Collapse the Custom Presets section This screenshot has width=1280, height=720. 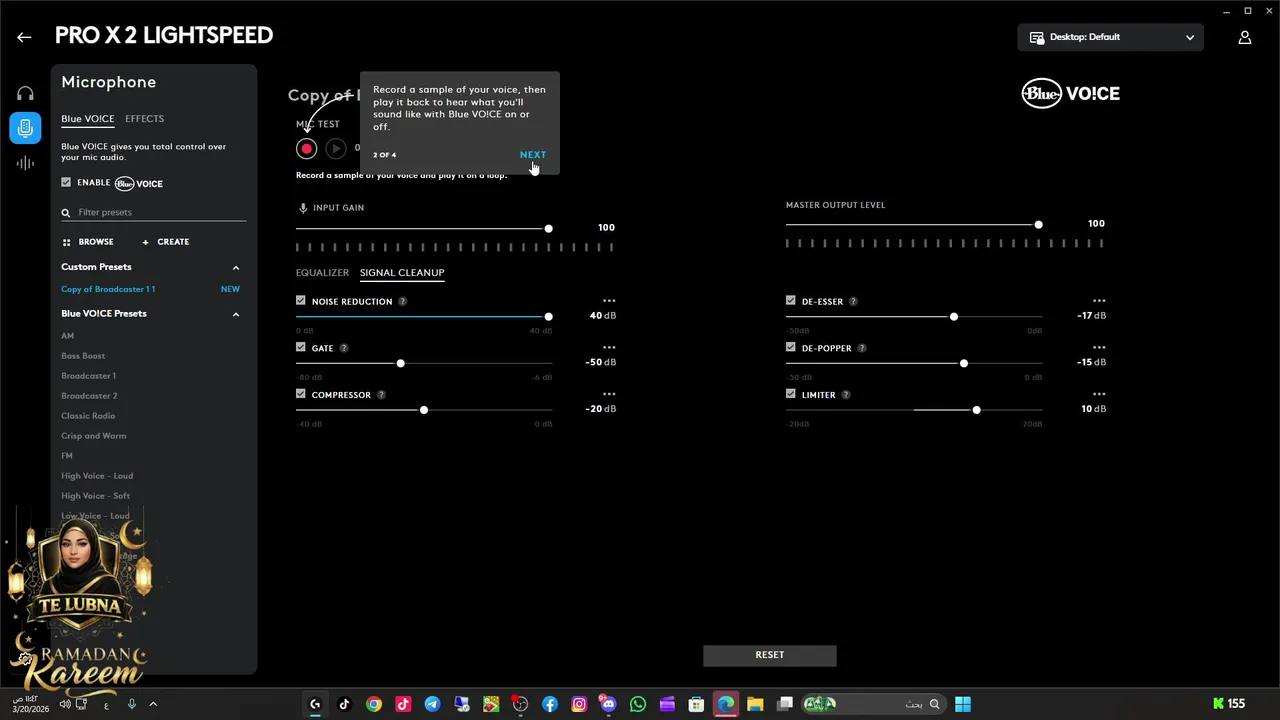[x=236, y=268]
